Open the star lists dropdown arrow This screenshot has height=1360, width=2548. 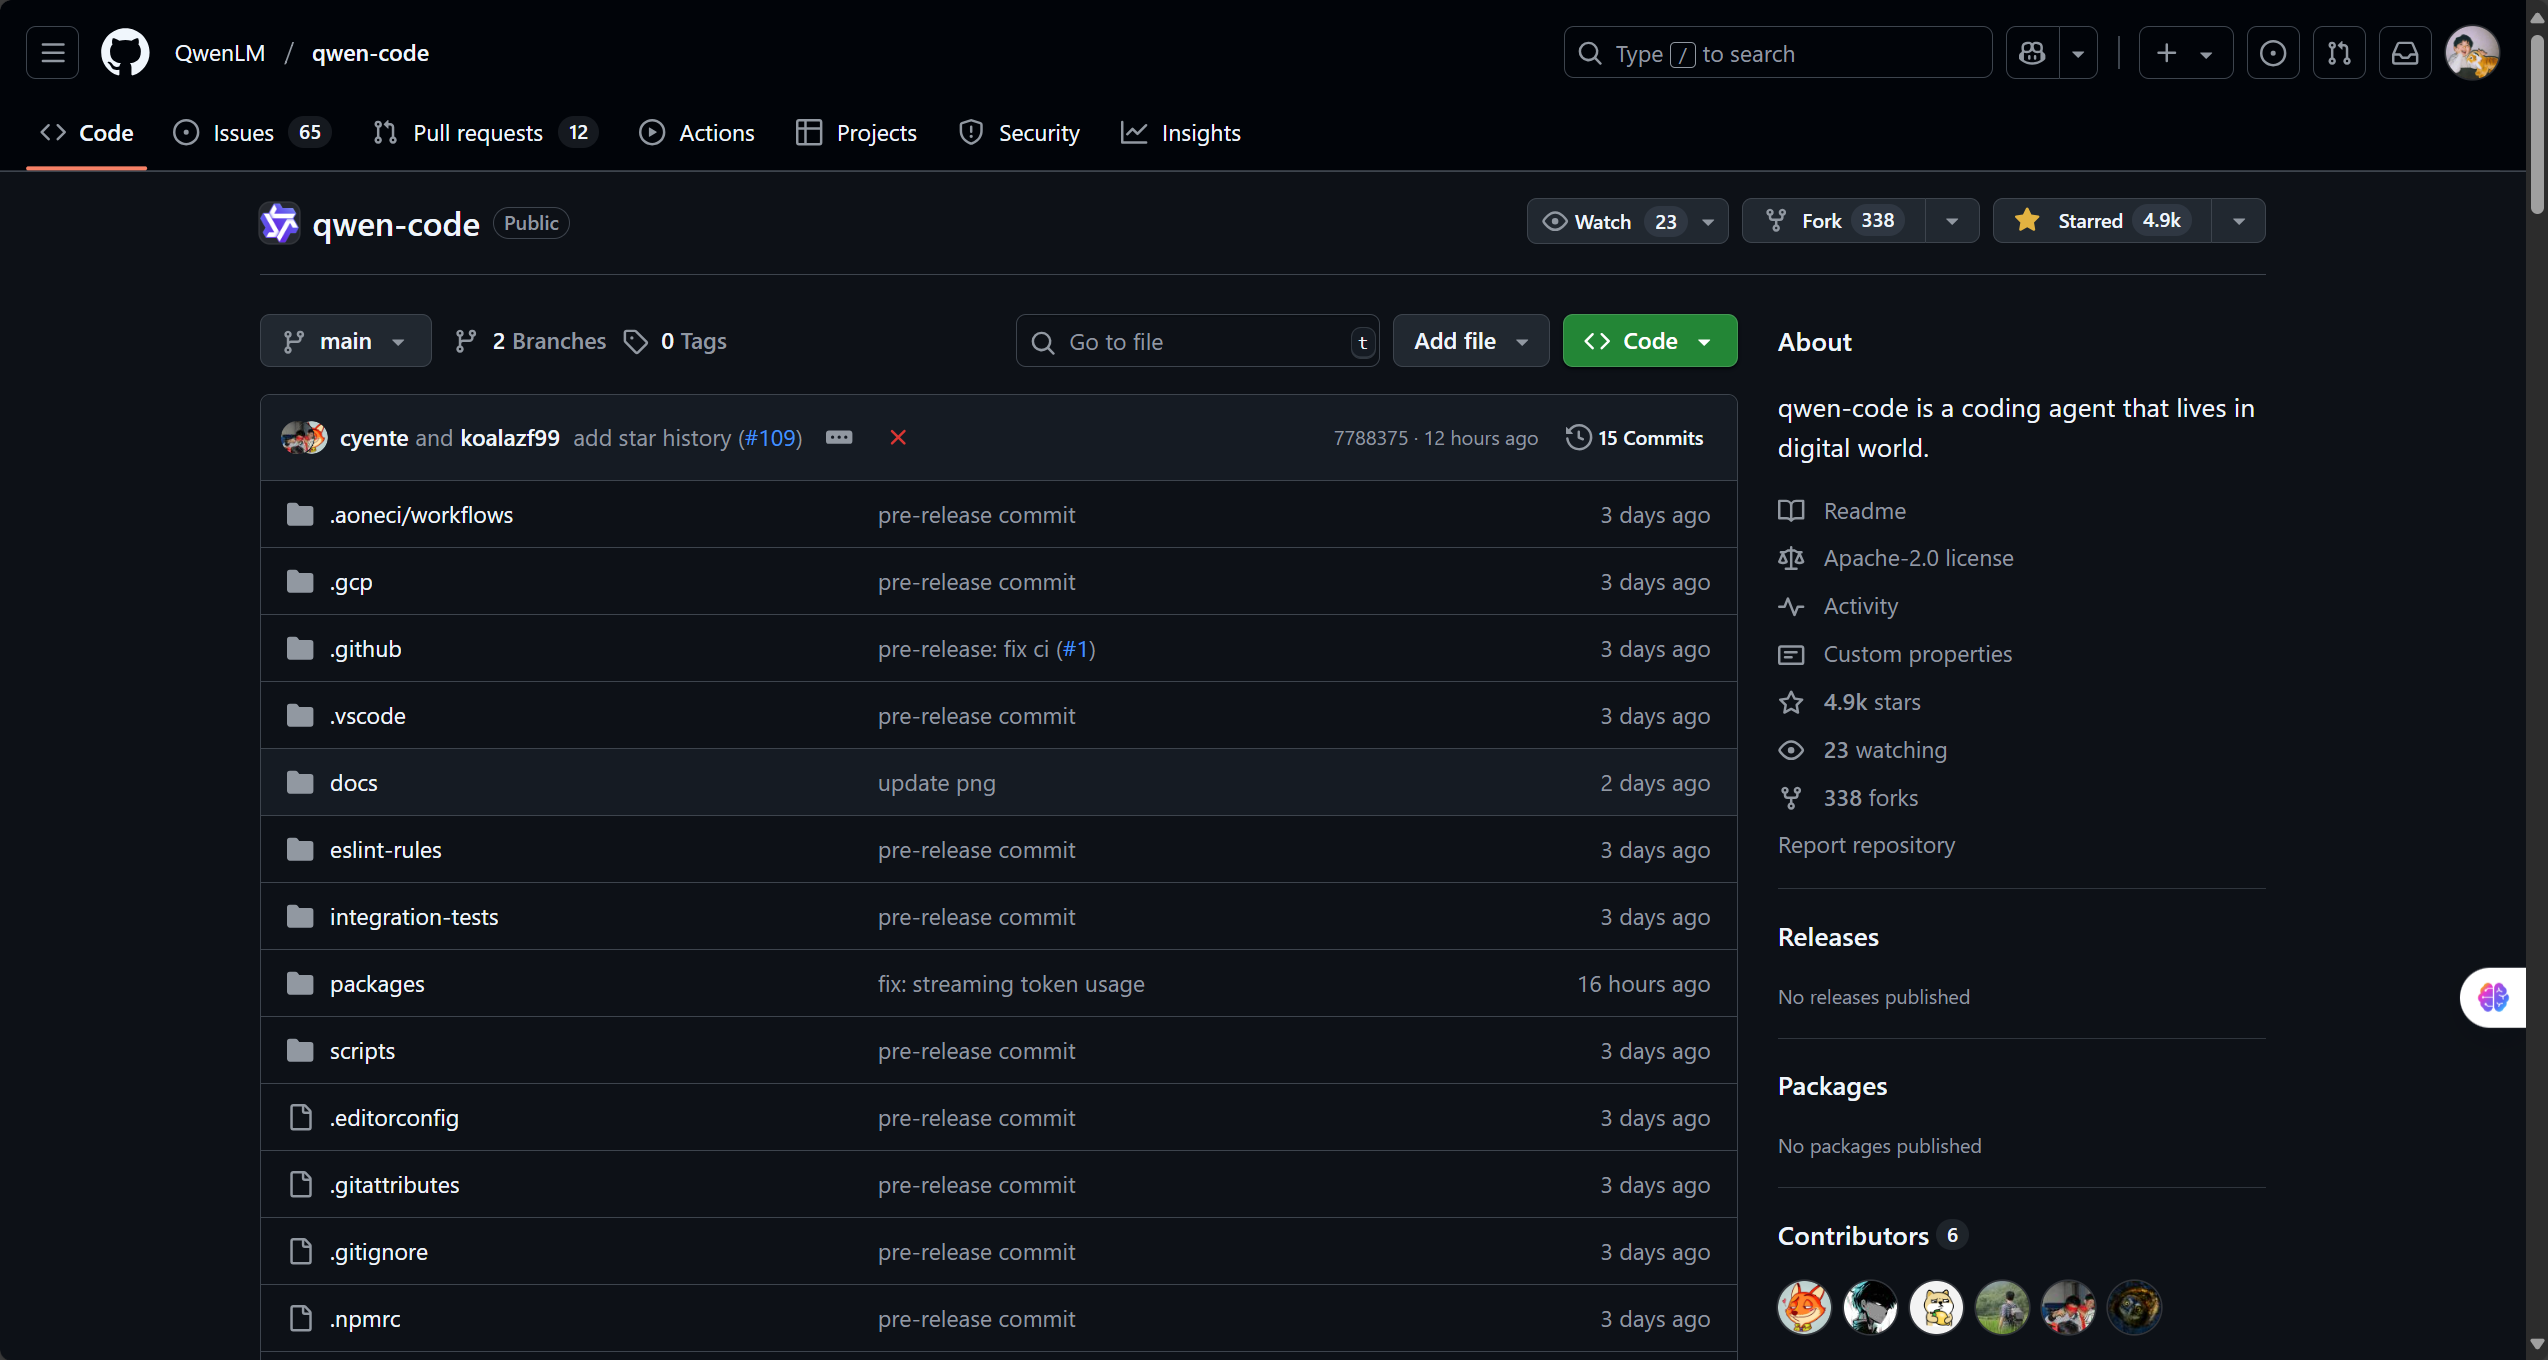(2239, 221)
